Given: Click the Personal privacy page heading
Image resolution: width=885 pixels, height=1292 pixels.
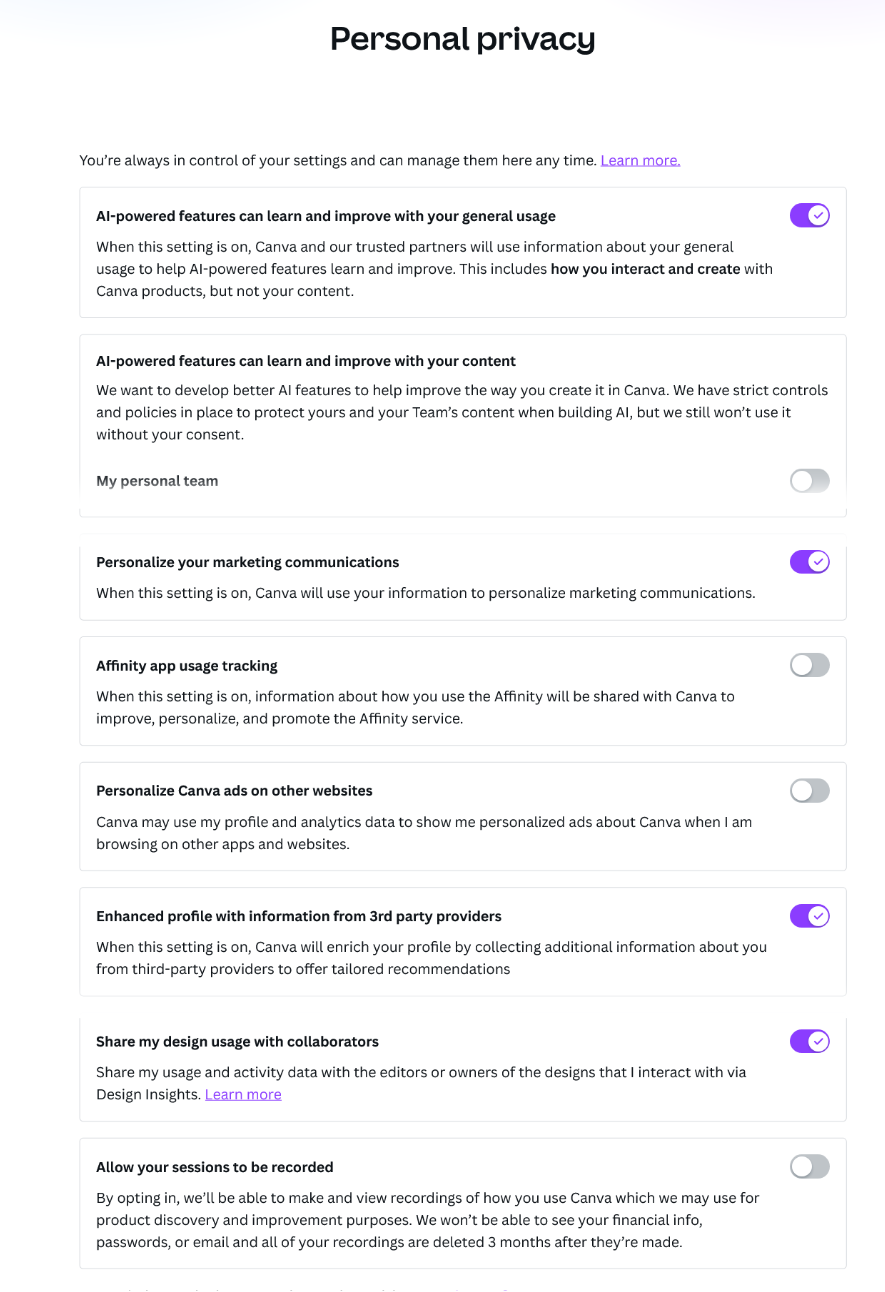Looking at the screenshot, I should click(x=462, y=39).
